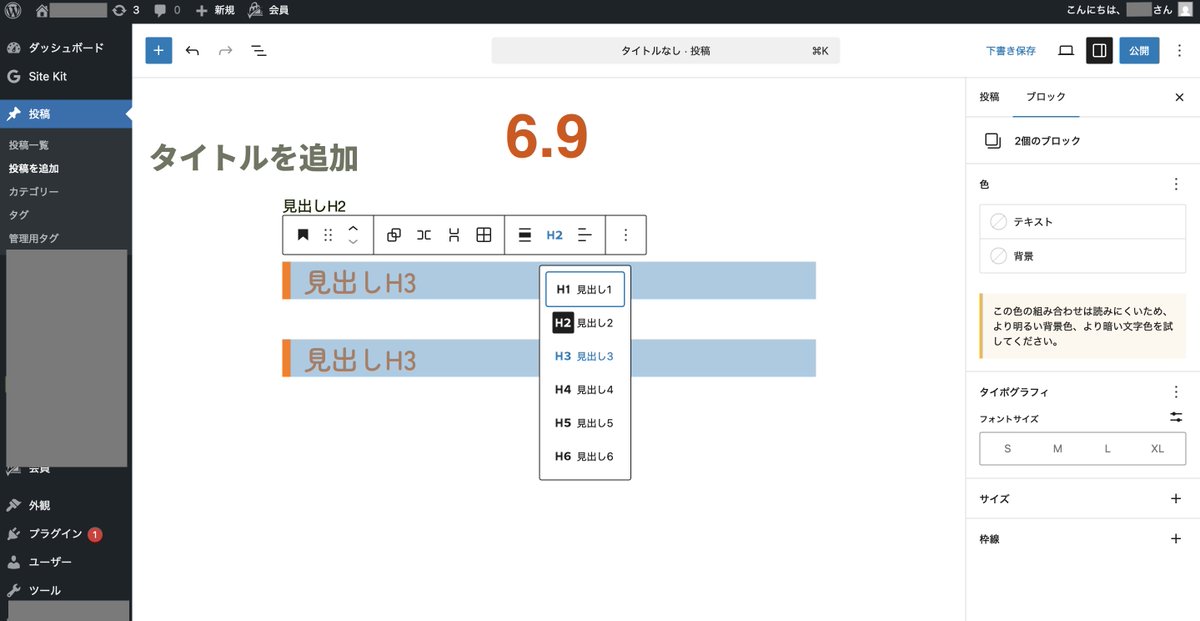The image size is (1200, 621).
Task: Select the second 見出しH3 heading block
Action: pyautogui.click(x=549, y=358)
